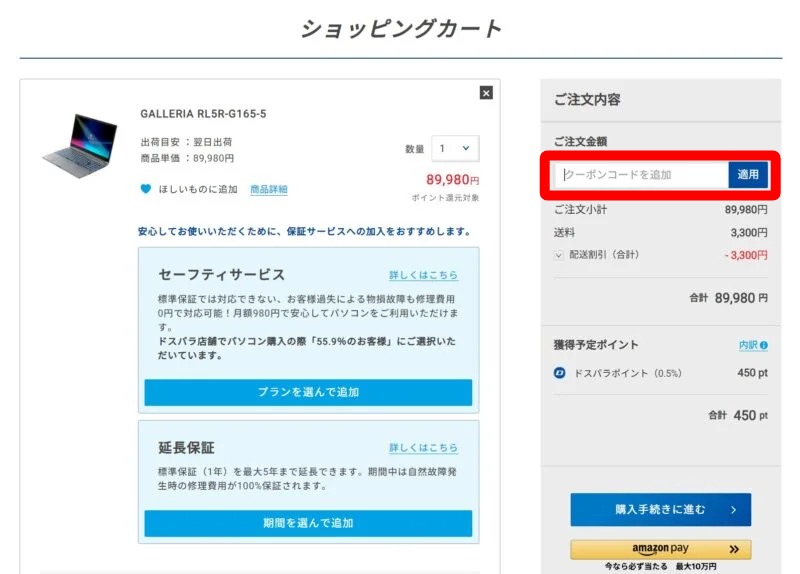Image resolution: width=800 pixels, height=574 pixels.
Task: Click プランを選んで追加 button
Action: [x=308, y=392]
